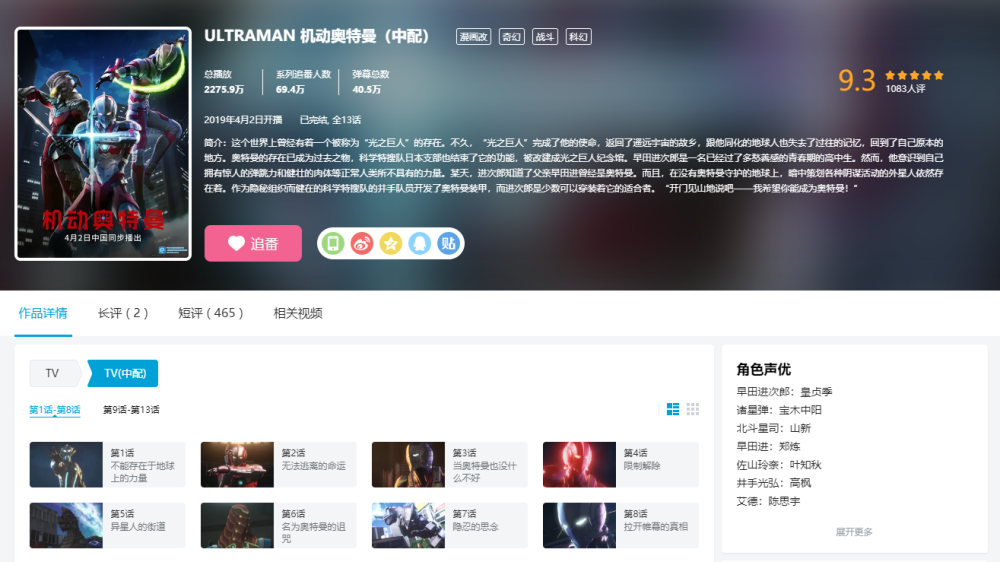Share to Tieba with the 贴 icon
The width and height of the screenshot is (1000, 562).
pos(448,243)
